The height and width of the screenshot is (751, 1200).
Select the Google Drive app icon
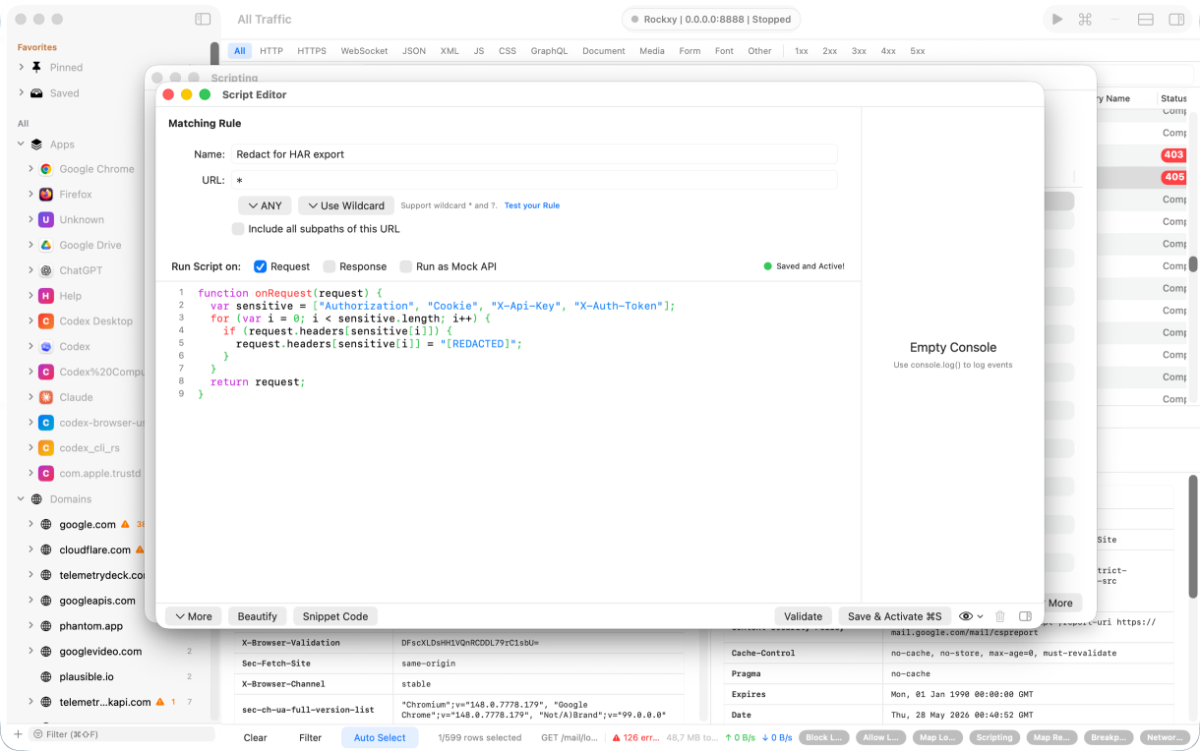tap(46, 245)
